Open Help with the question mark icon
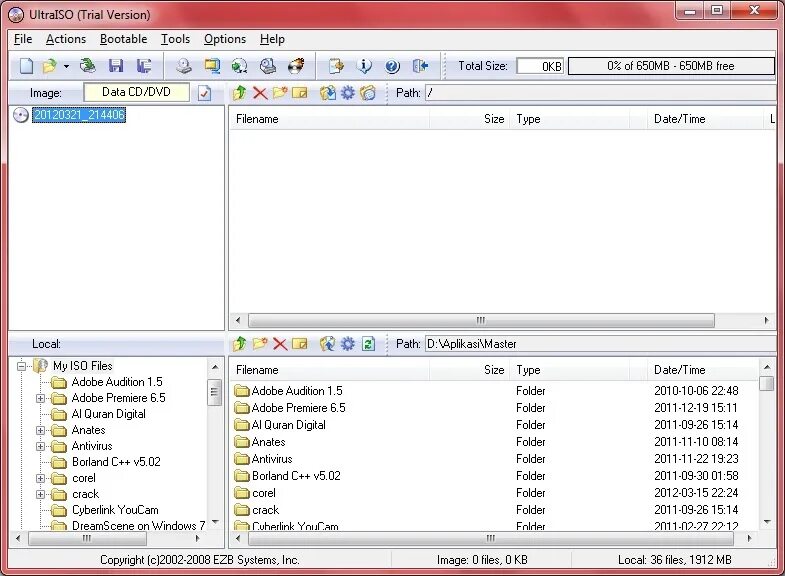The width and height of the screenshot is (785, 576). pos(392,66)
